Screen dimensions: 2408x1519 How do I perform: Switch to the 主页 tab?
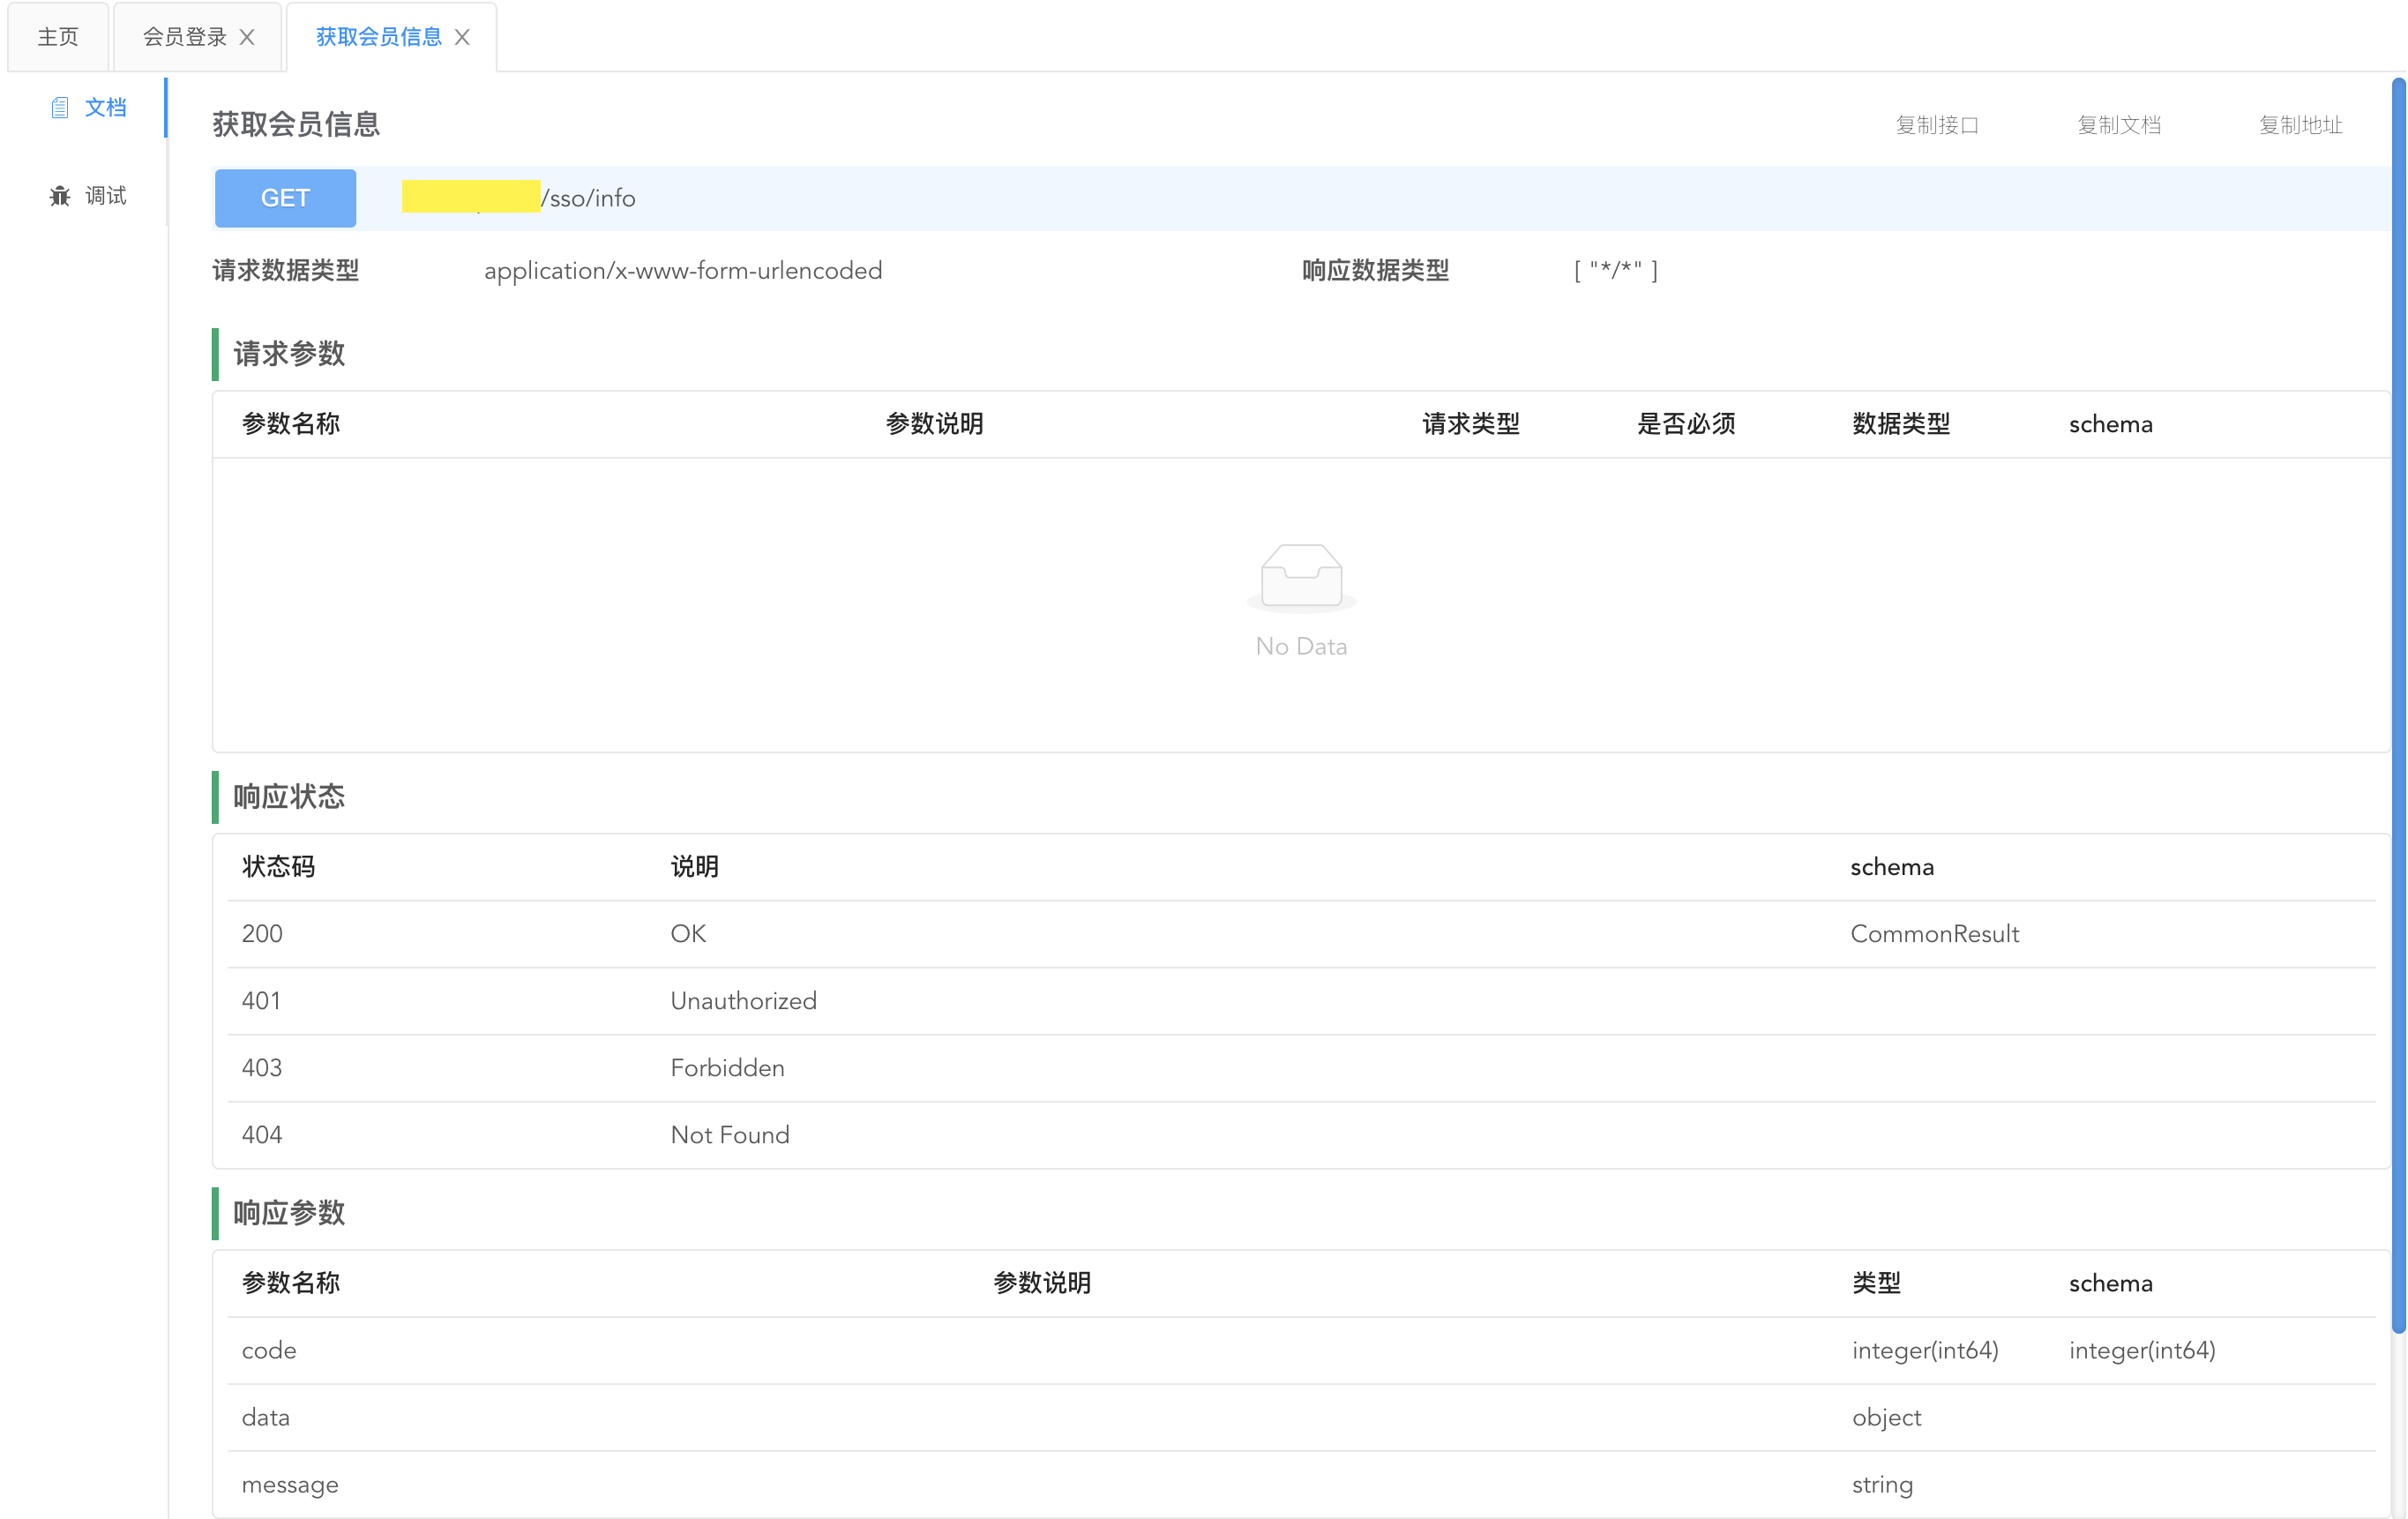coord(58,37)
